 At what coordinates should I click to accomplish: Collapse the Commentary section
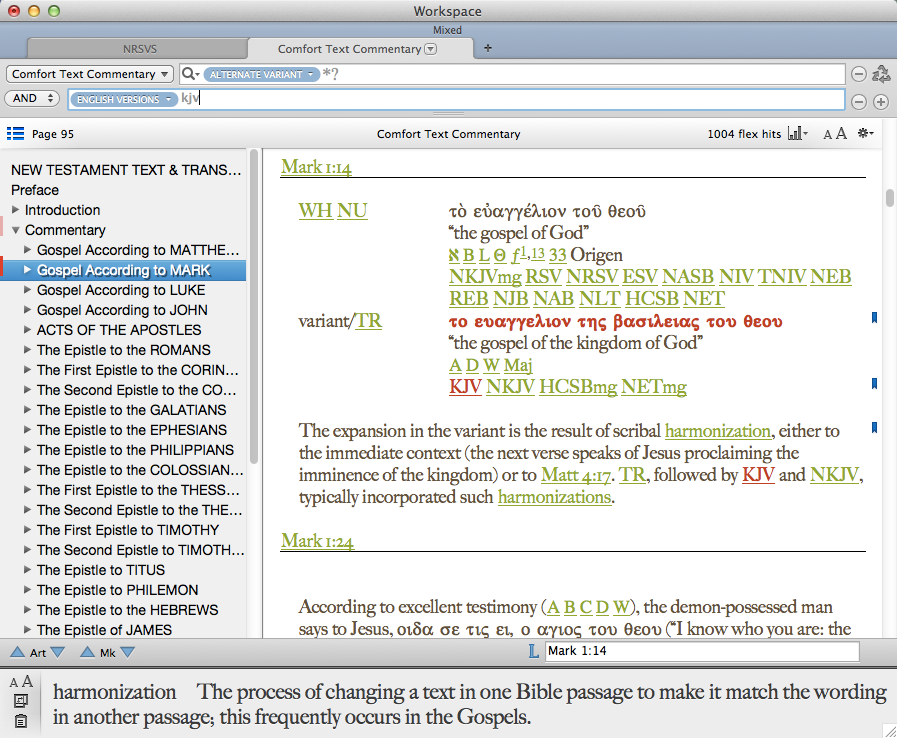15,230
